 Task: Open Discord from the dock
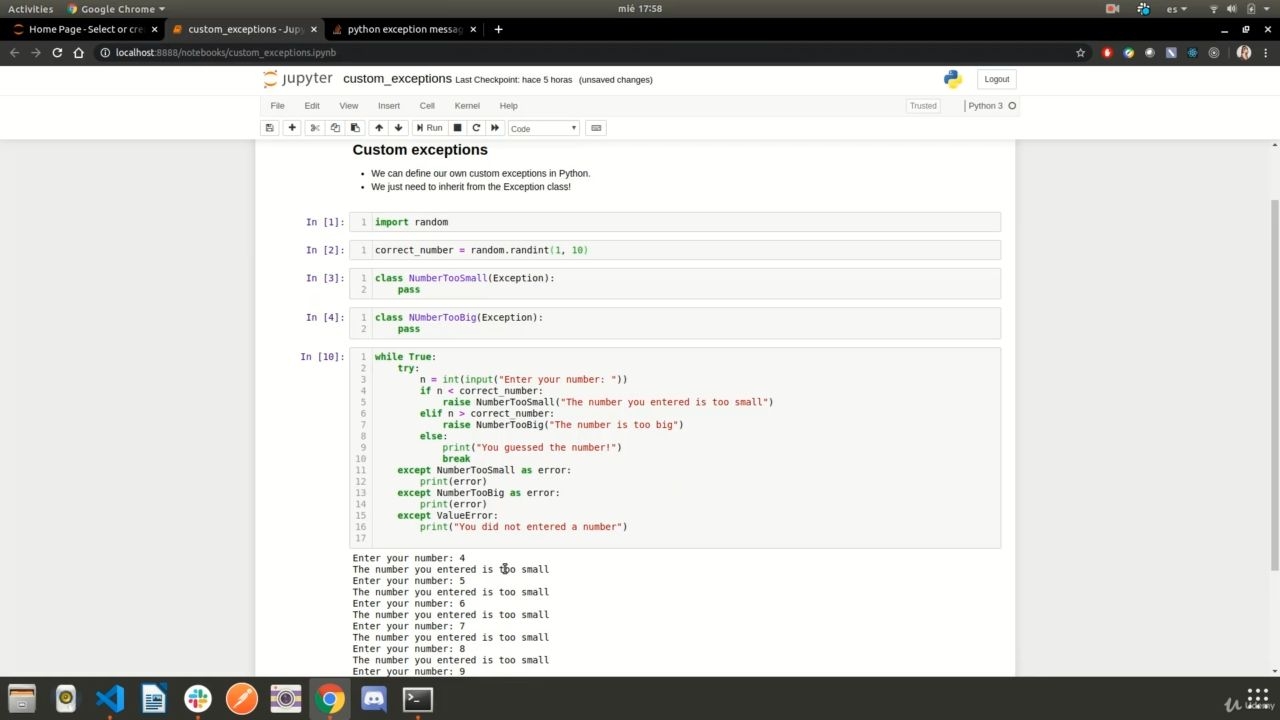pos(374,698)
